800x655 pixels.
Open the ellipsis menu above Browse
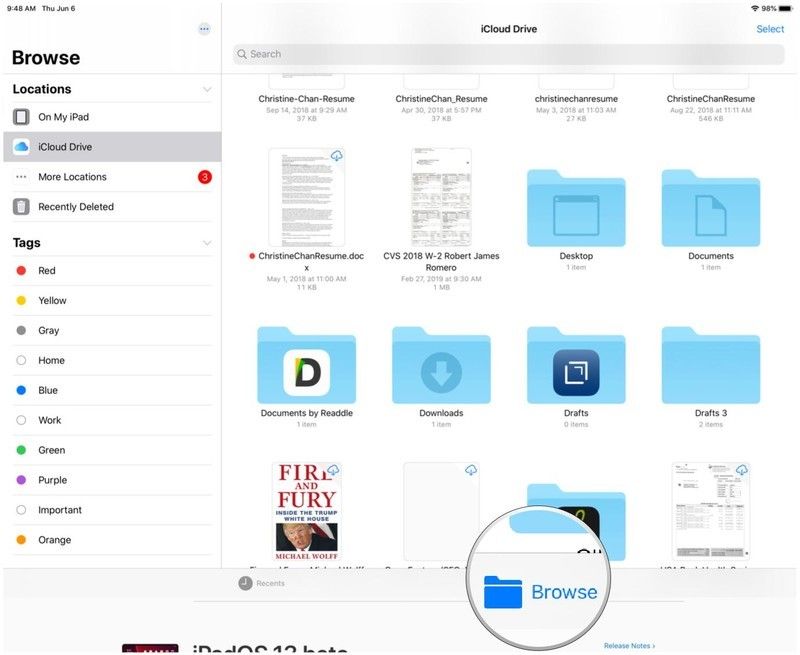[x=204, y=29]
